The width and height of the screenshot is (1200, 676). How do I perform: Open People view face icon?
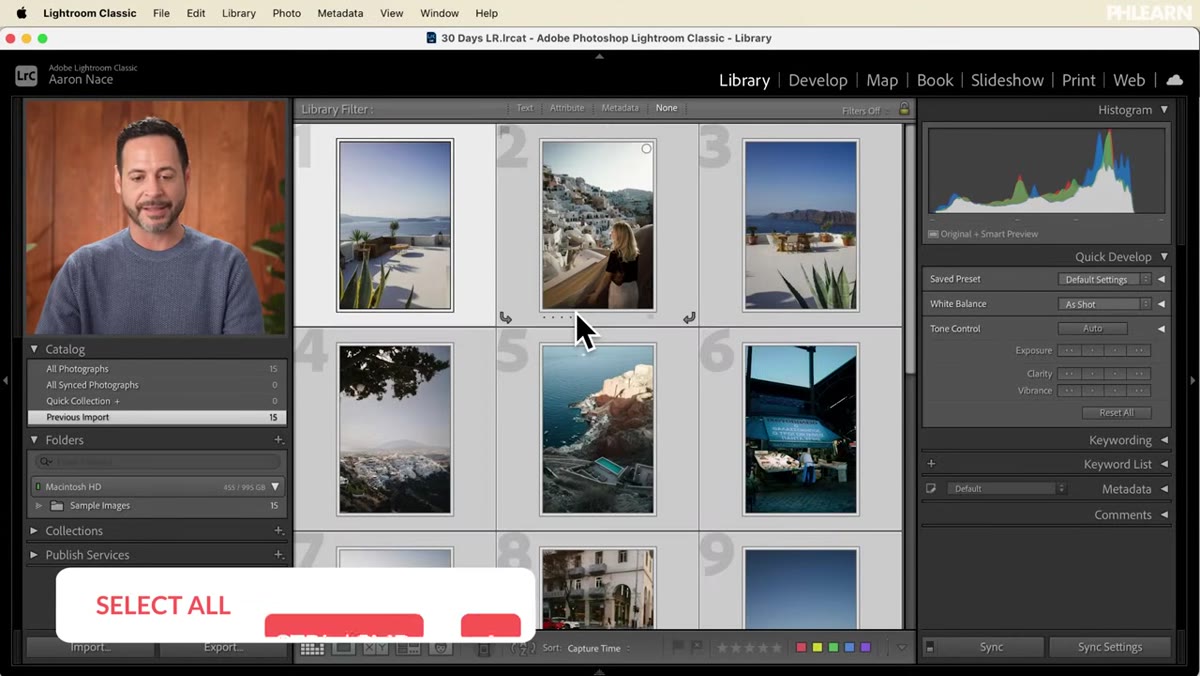[439, 648]
